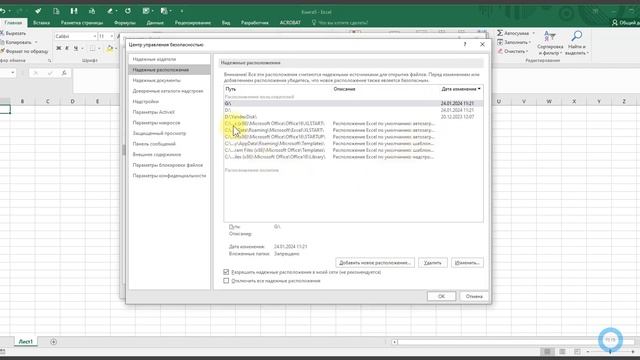
Task: Open the Name Box dropdown arrow
Action: tap(13, 73)
